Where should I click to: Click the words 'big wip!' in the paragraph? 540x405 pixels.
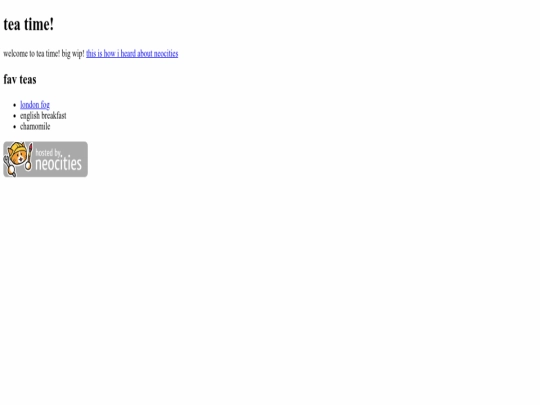73,54
